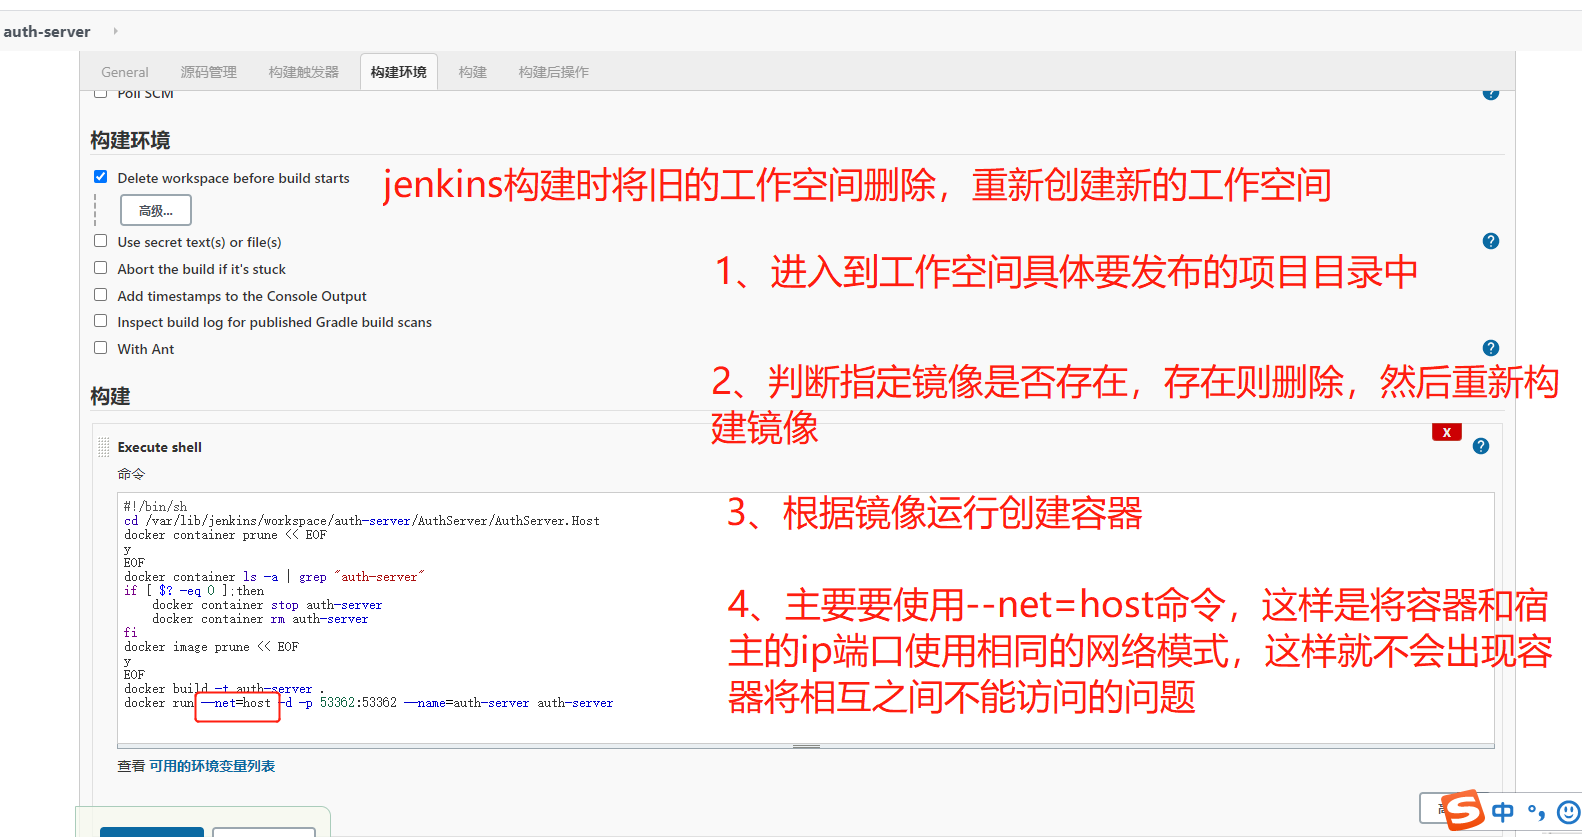Grab the command text area resize bar
This screenshot has width=1582, height=837.
pos(806,746)
